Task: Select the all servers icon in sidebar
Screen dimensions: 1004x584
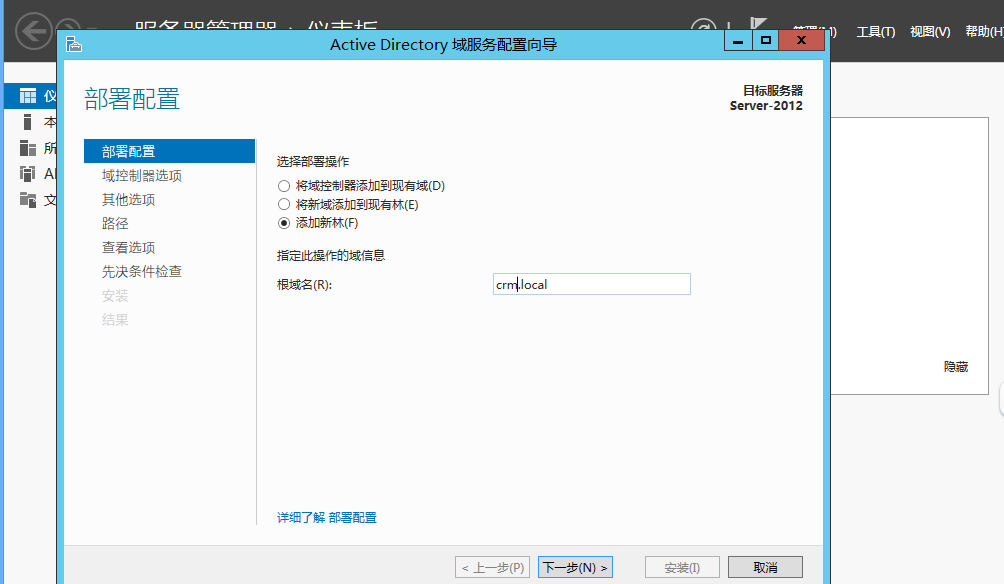Action: [x=28, y=148]
